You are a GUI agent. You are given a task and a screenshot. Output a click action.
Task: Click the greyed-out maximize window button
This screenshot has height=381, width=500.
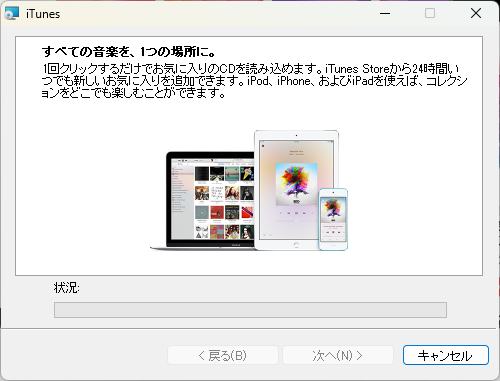pyautogui.click(x=430, y=14)
